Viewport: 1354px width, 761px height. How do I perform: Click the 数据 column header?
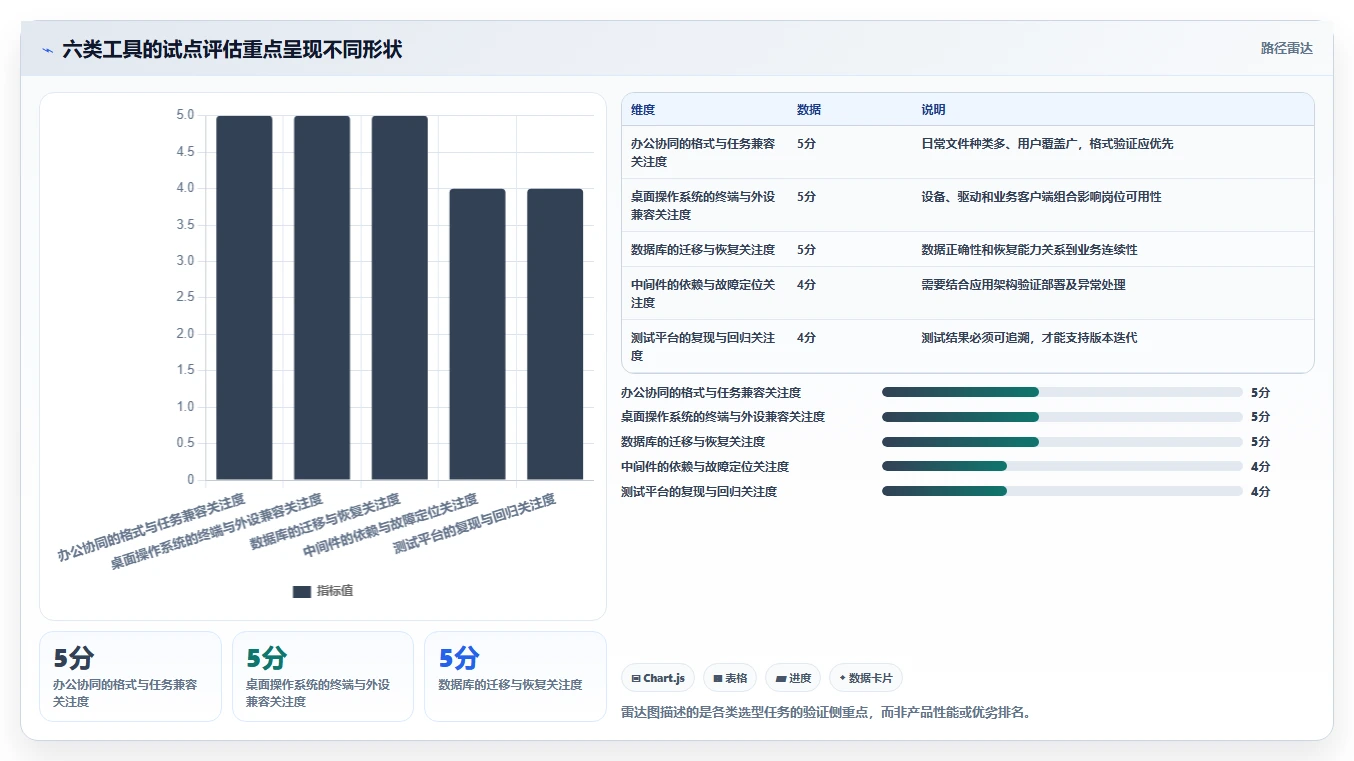pyautogui.click(x=809, y=110)
